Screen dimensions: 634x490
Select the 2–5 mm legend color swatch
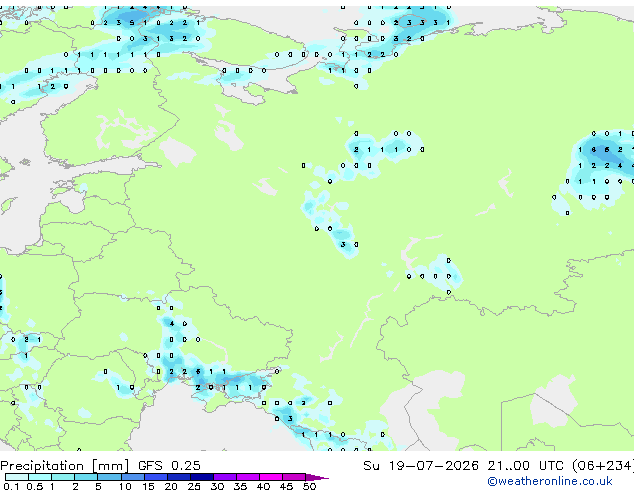pos(86,477)
